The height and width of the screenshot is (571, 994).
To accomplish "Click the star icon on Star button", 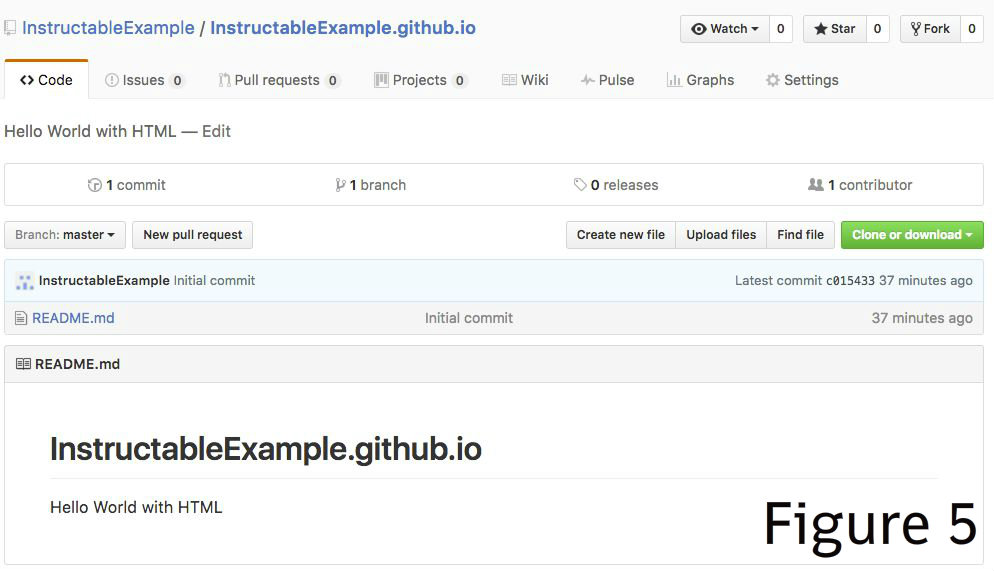I will click(x=820, y=29).
